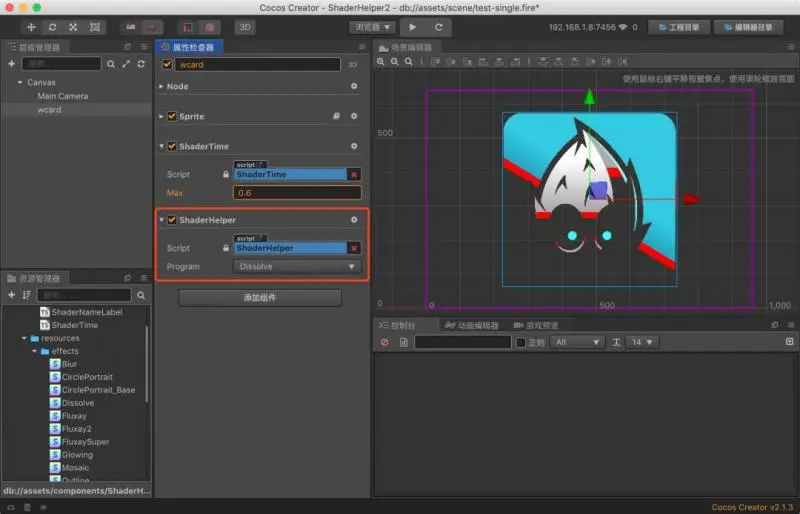This screenshot has height=514, width=800.
Task: Open the Node section gear menu
Action: [354, 86]
